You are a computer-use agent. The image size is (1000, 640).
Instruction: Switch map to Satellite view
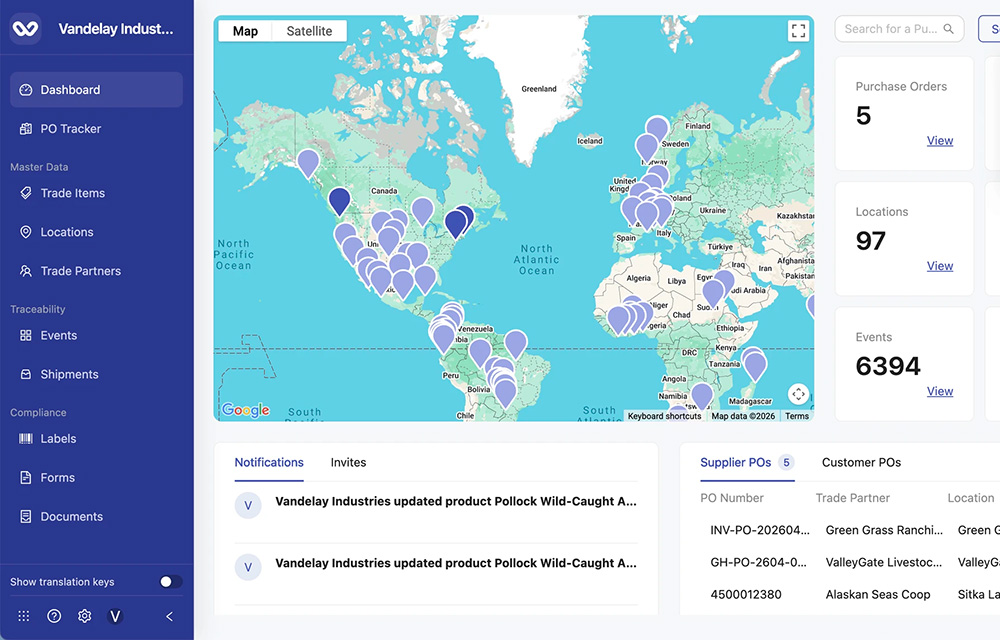pos(309,31)
